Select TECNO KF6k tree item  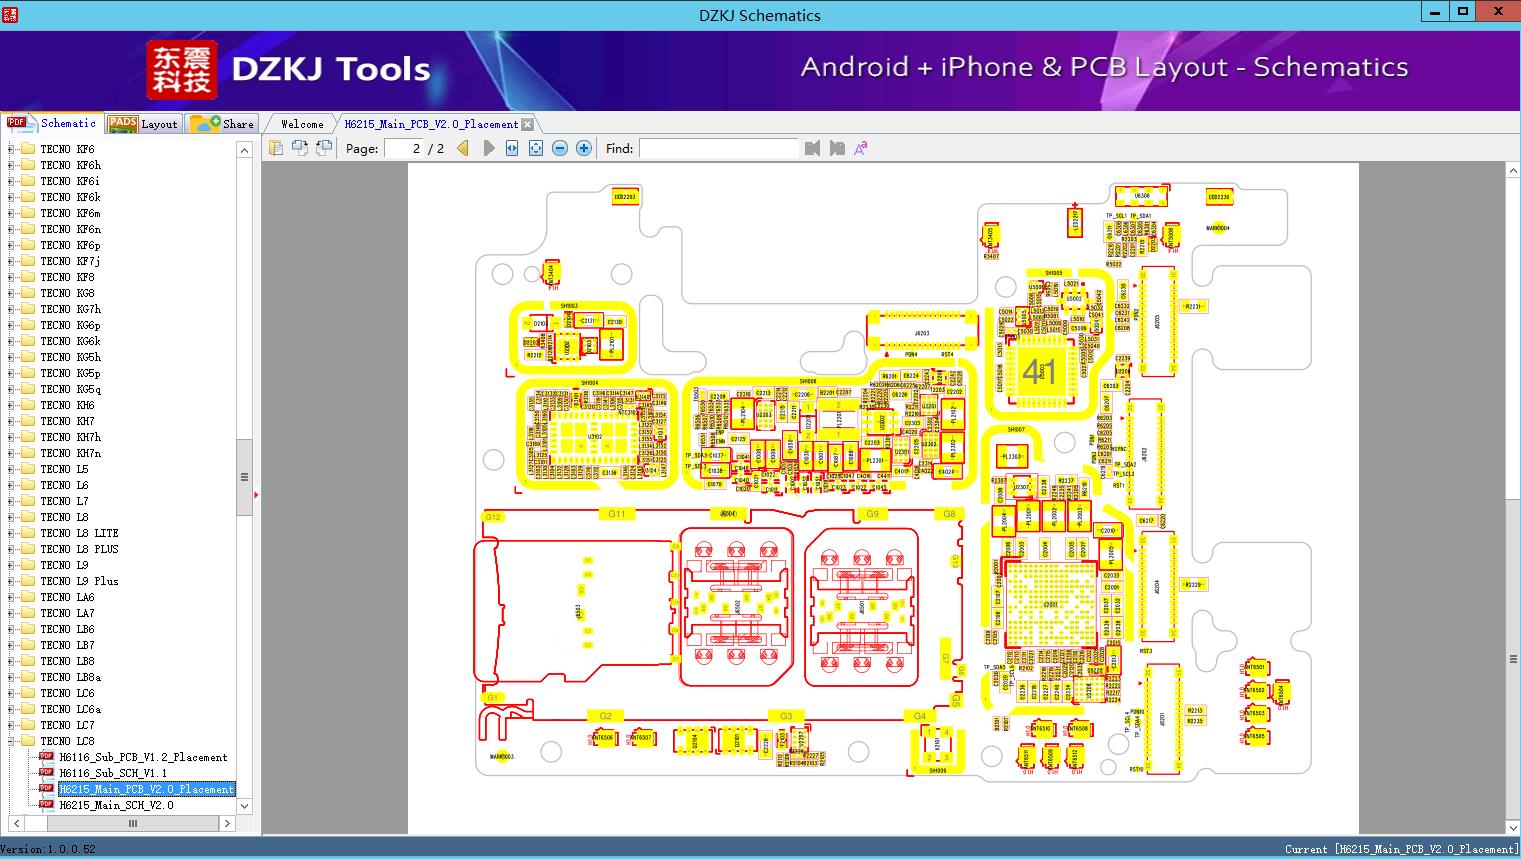point(70,197)
